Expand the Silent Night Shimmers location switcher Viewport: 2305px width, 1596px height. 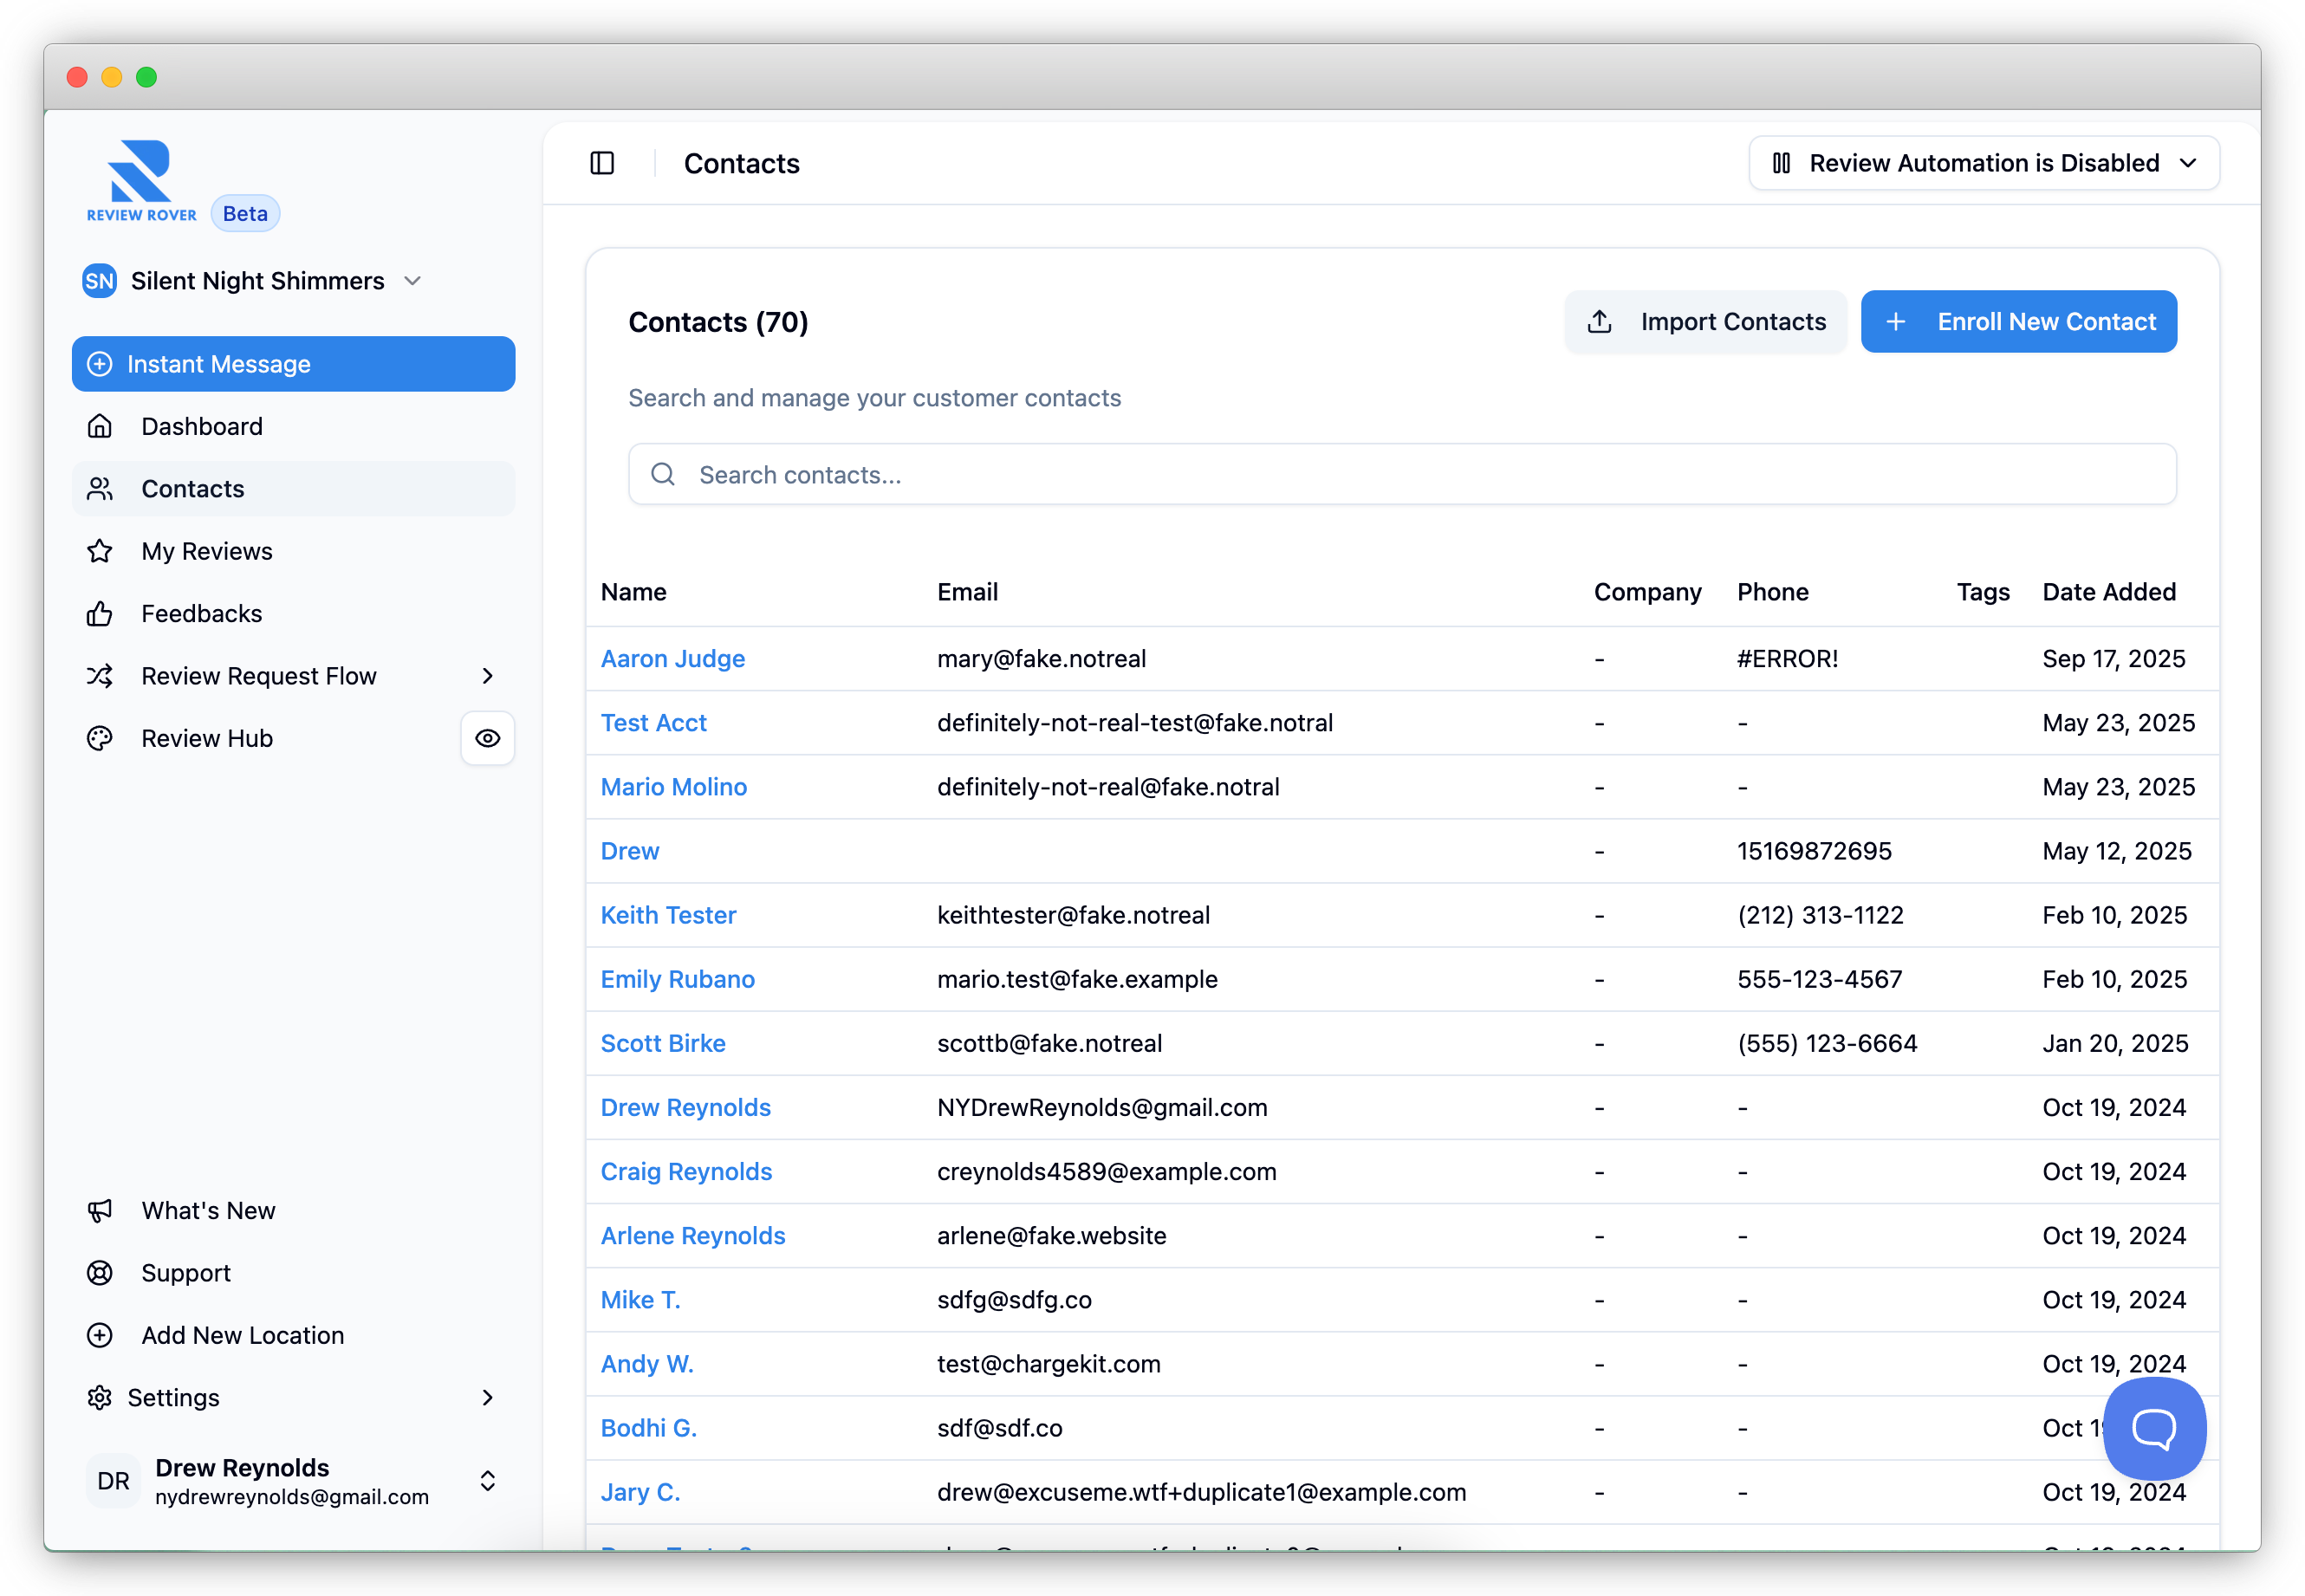click(x=252, y=281)
